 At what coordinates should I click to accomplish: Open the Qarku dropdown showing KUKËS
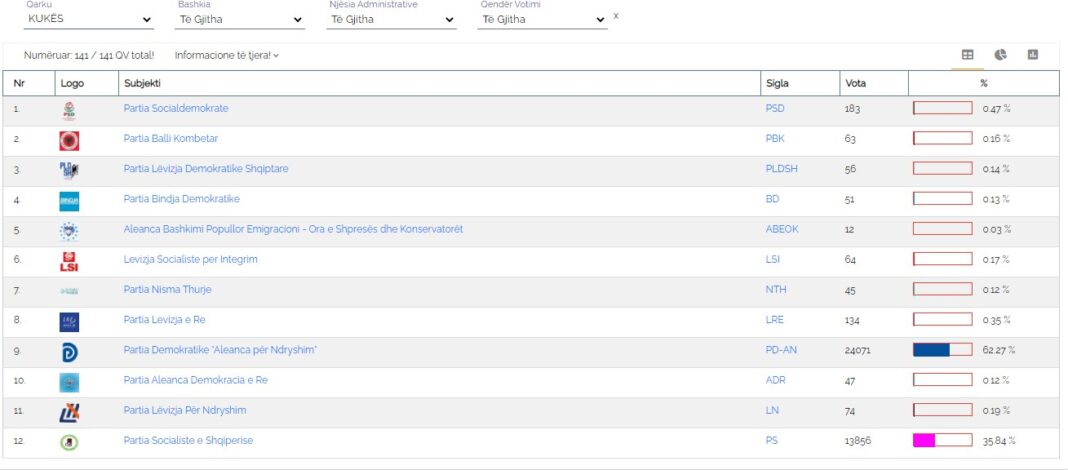pos(90,20)
